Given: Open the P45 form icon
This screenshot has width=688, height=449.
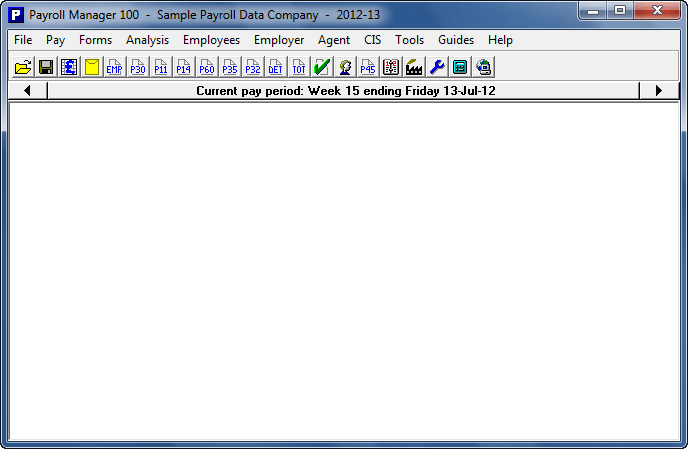Looking at the screenshot, I should coord(368,67).
